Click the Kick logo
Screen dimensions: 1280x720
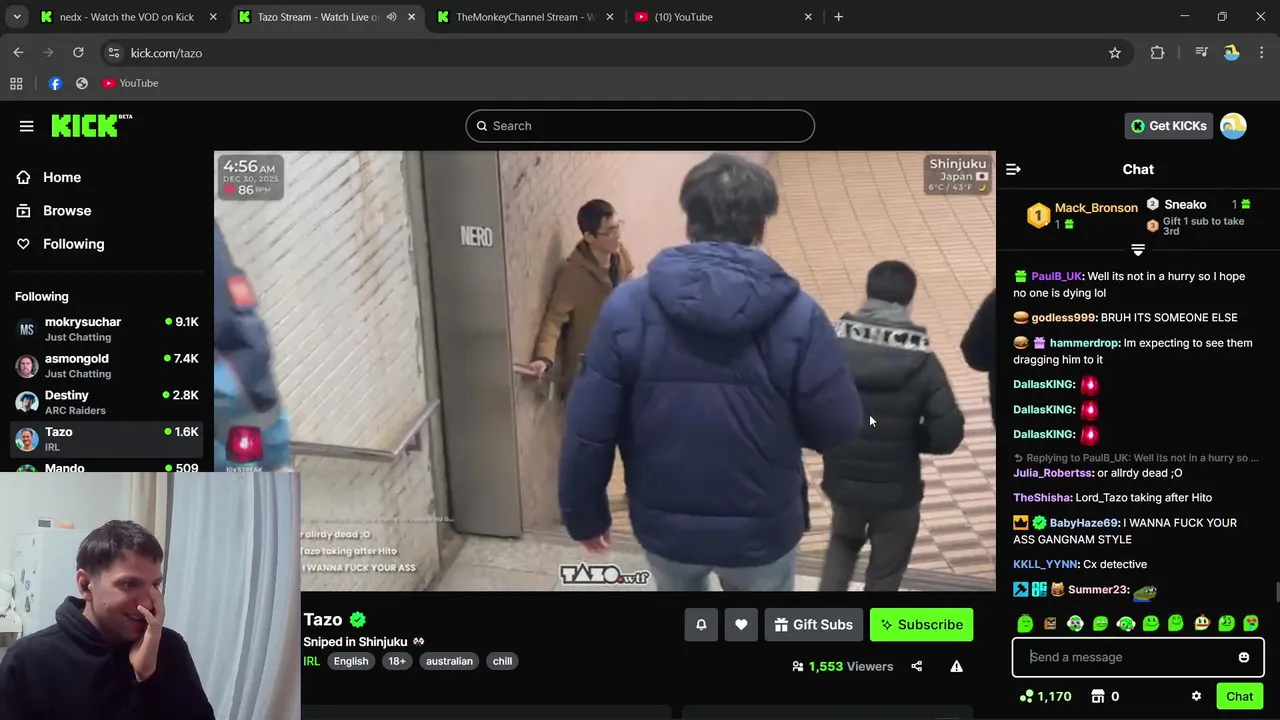pos(92,125)
